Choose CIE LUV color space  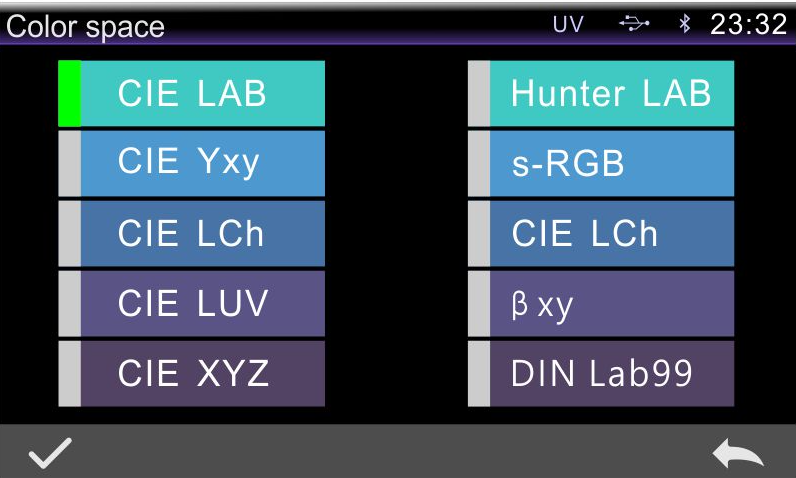pyautogui.click(x=202, y=303)
